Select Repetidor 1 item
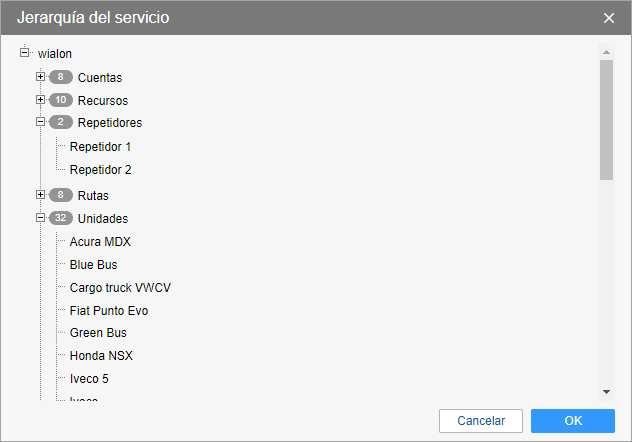 [100, 147]
